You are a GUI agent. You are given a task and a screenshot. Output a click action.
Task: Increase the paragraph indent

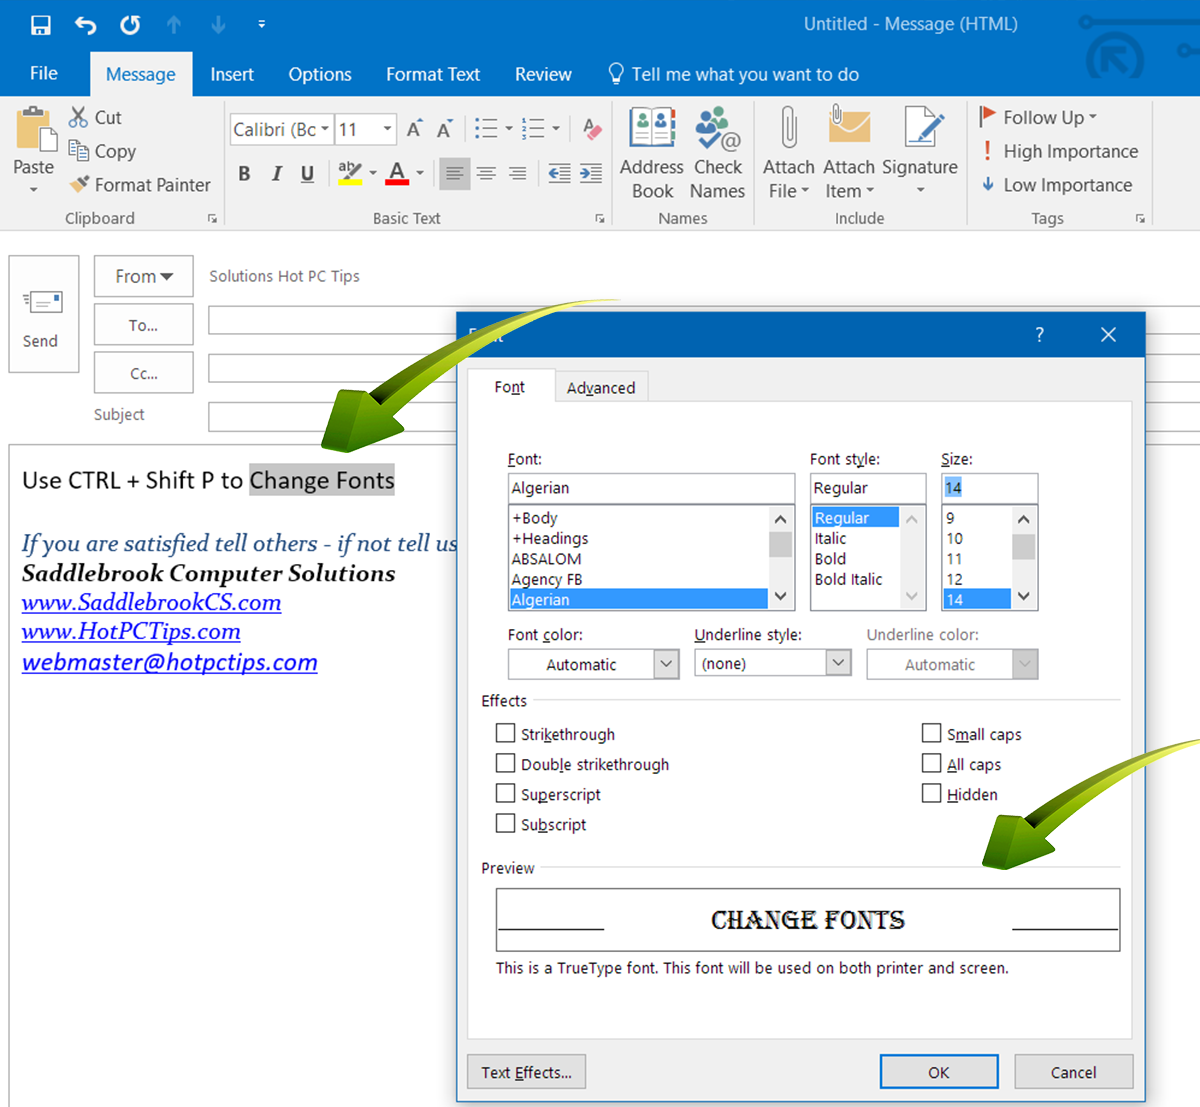click(591, 174)
